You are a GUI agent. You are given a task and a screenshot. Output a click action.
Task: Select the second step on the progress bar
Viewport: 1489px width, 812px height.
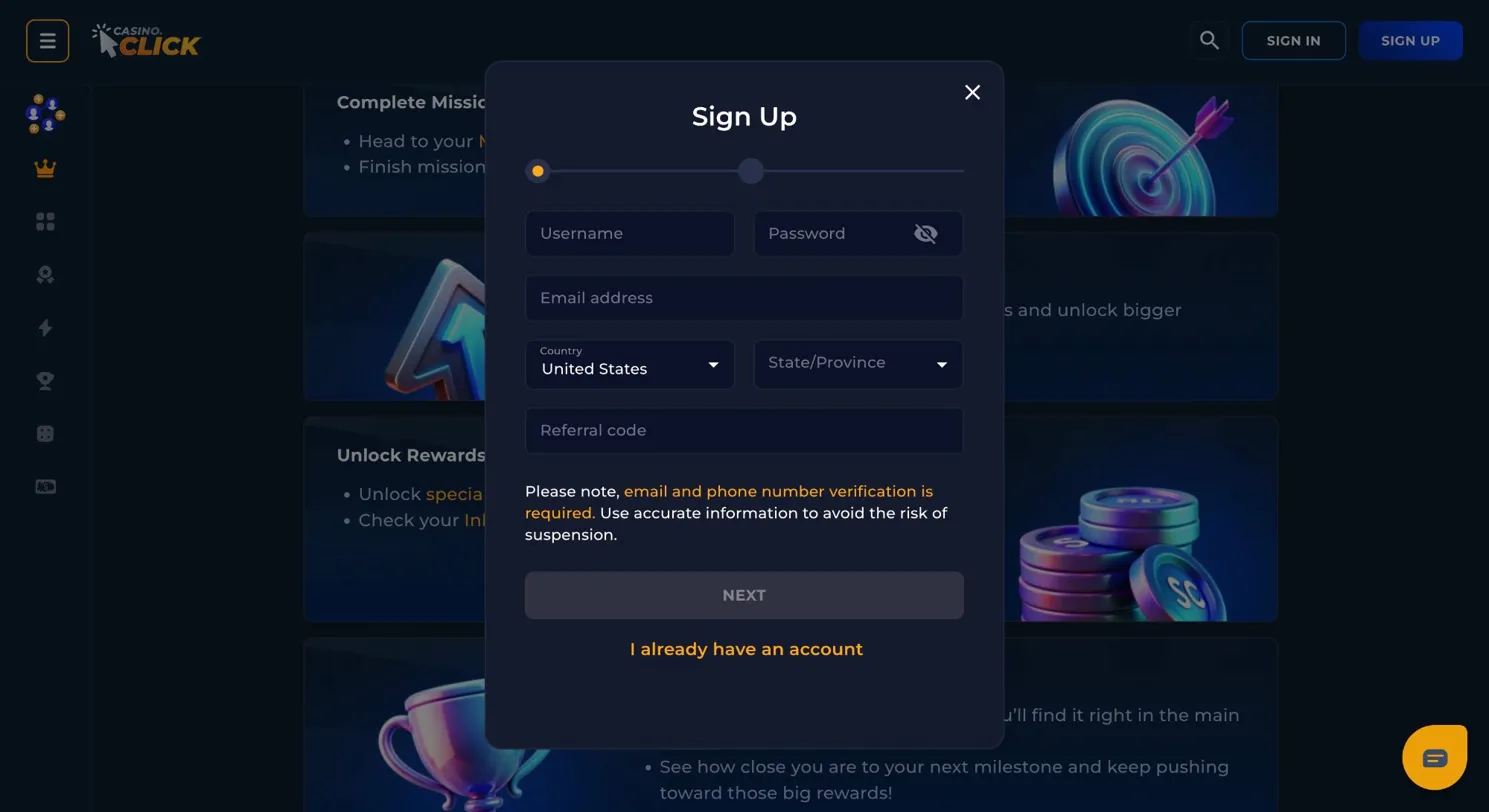coord(751,171)
